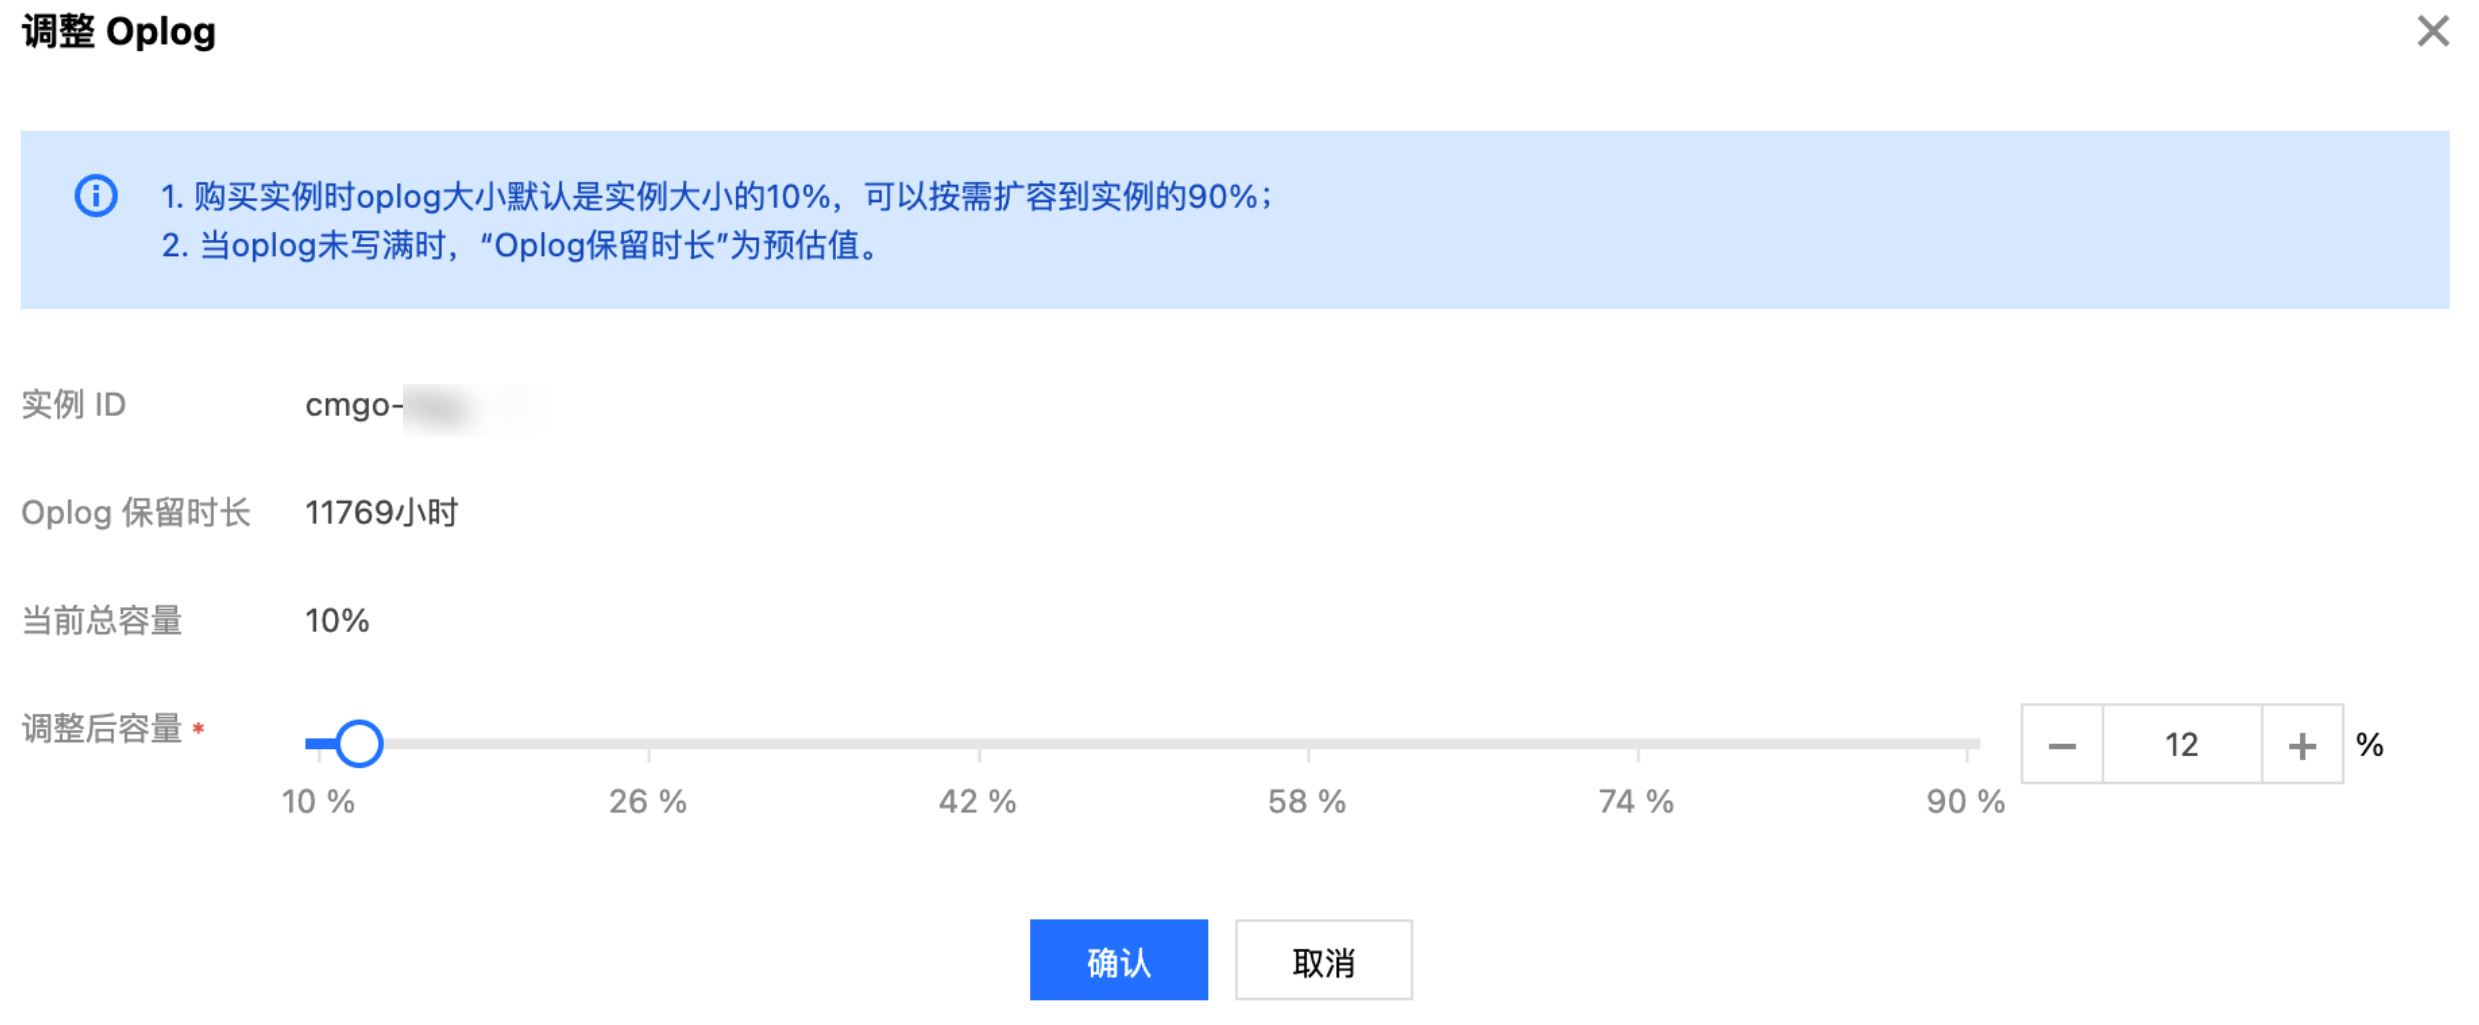Viewport: 2479px width, 1025px height.
Task: Click the 调整 Oplog dialog title
Action: (119, 32)
